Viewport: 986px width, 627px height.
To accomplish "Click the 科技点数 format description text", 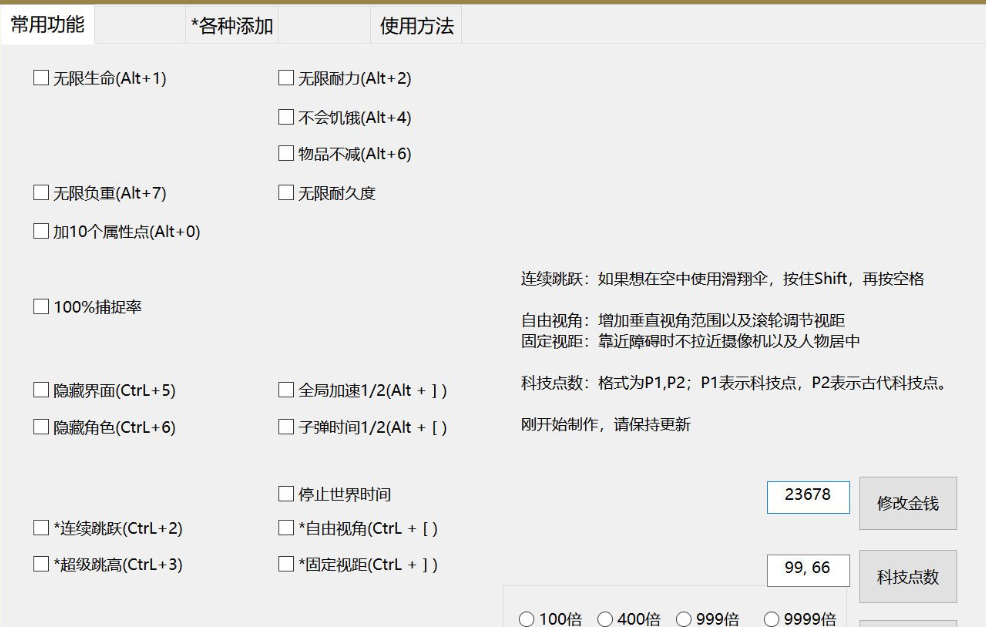I will tap(734, 383).
